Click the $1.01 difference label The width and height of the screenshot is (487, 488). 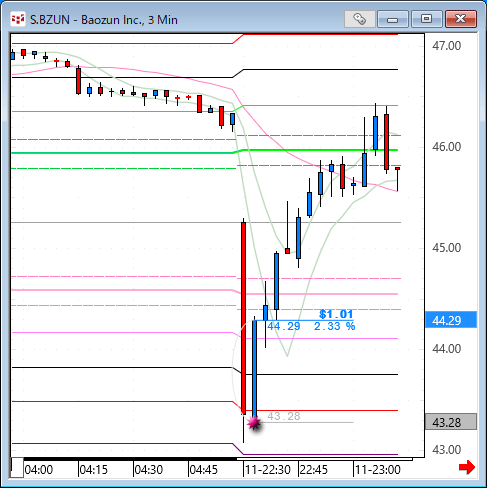coord(336,314)
